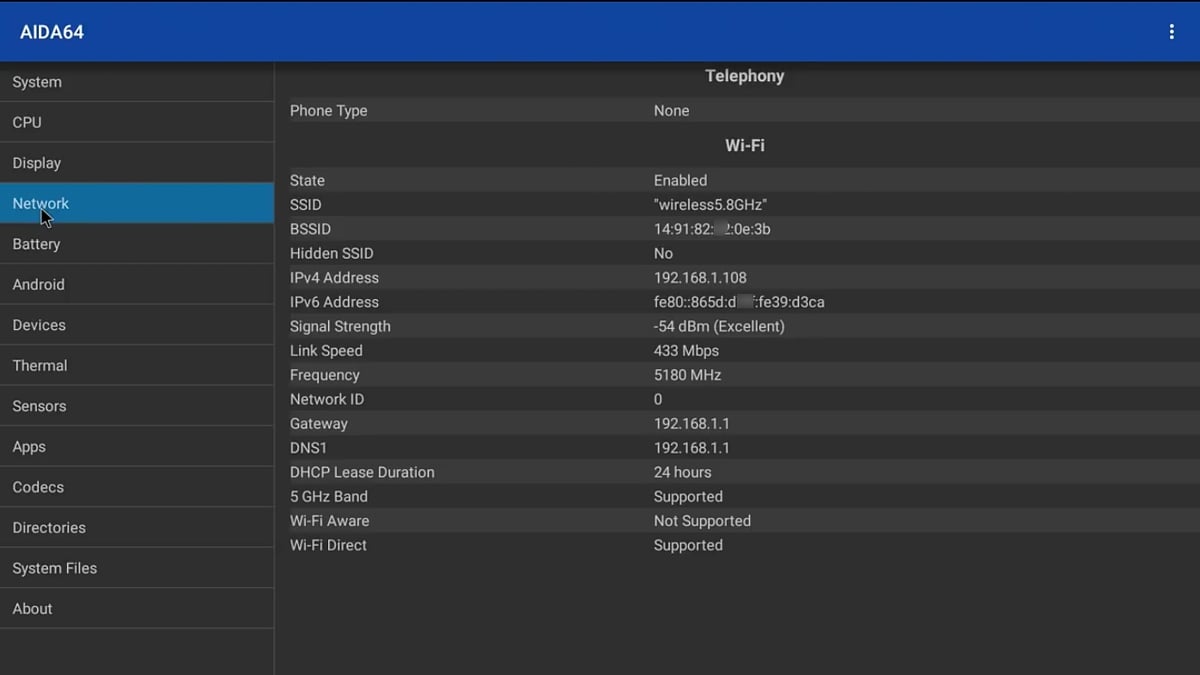1200x675 pixels.
Task: View the Thermal section
Action: point(137,365)
